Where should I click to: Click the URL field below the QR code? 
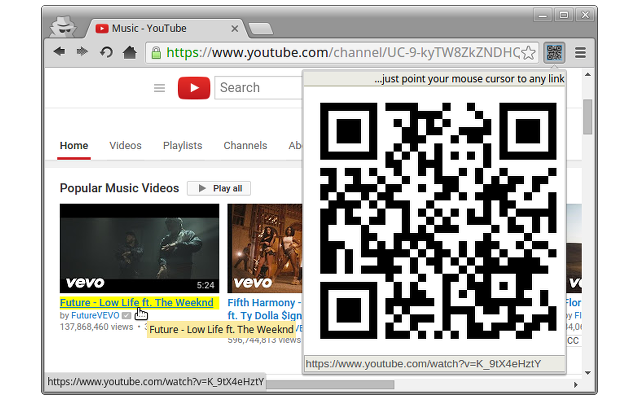click(435, 364)
